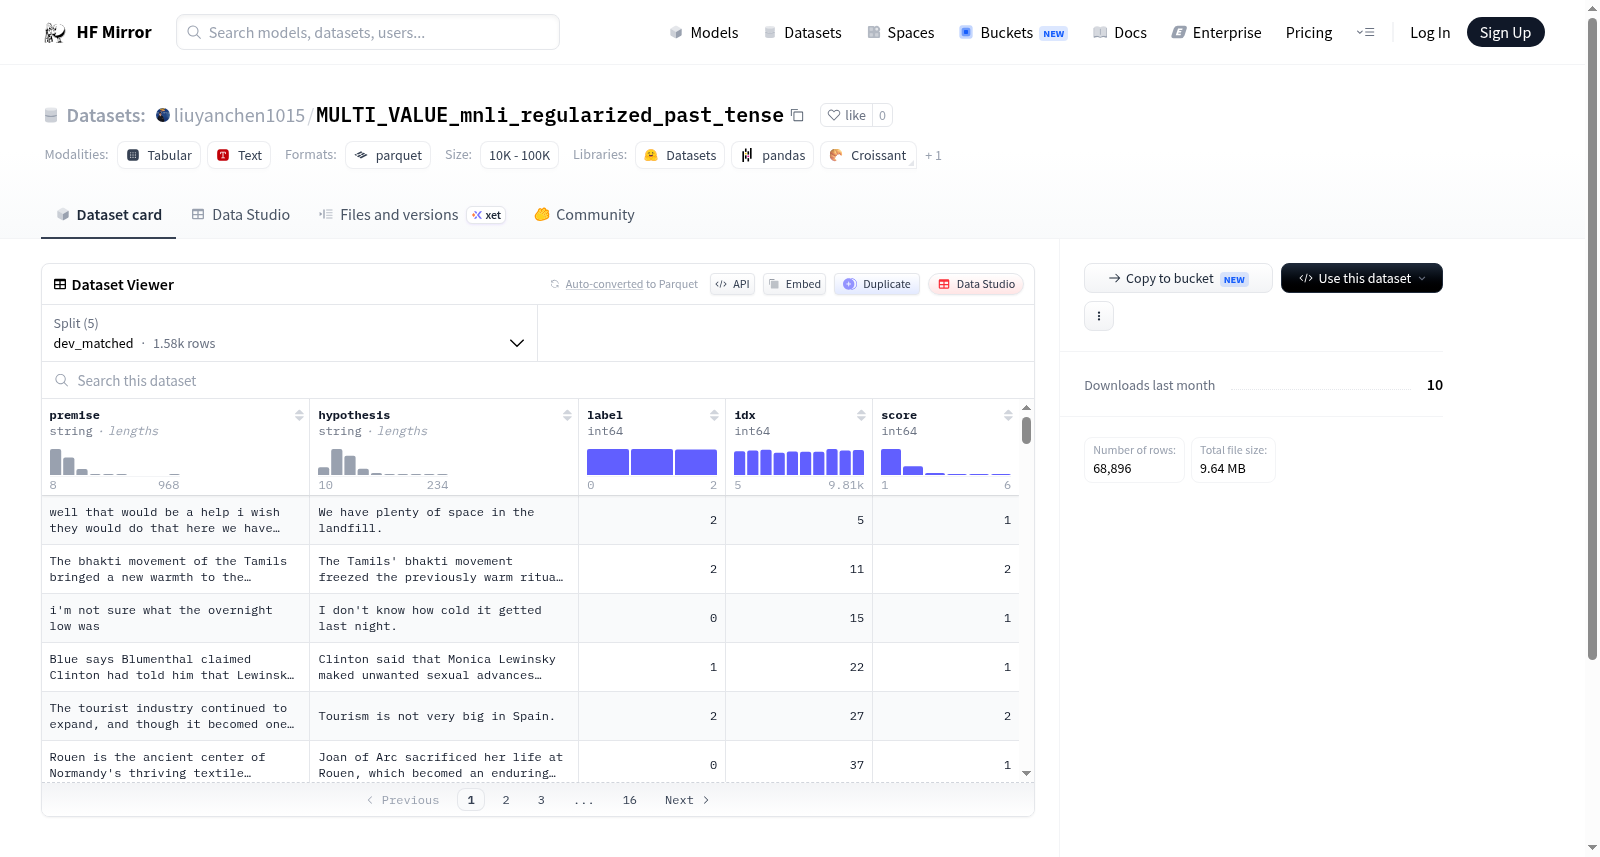This screenshot has width=1600, height=857.
Task: Open Buckets in top navigation
Action: pos(1013,33)
